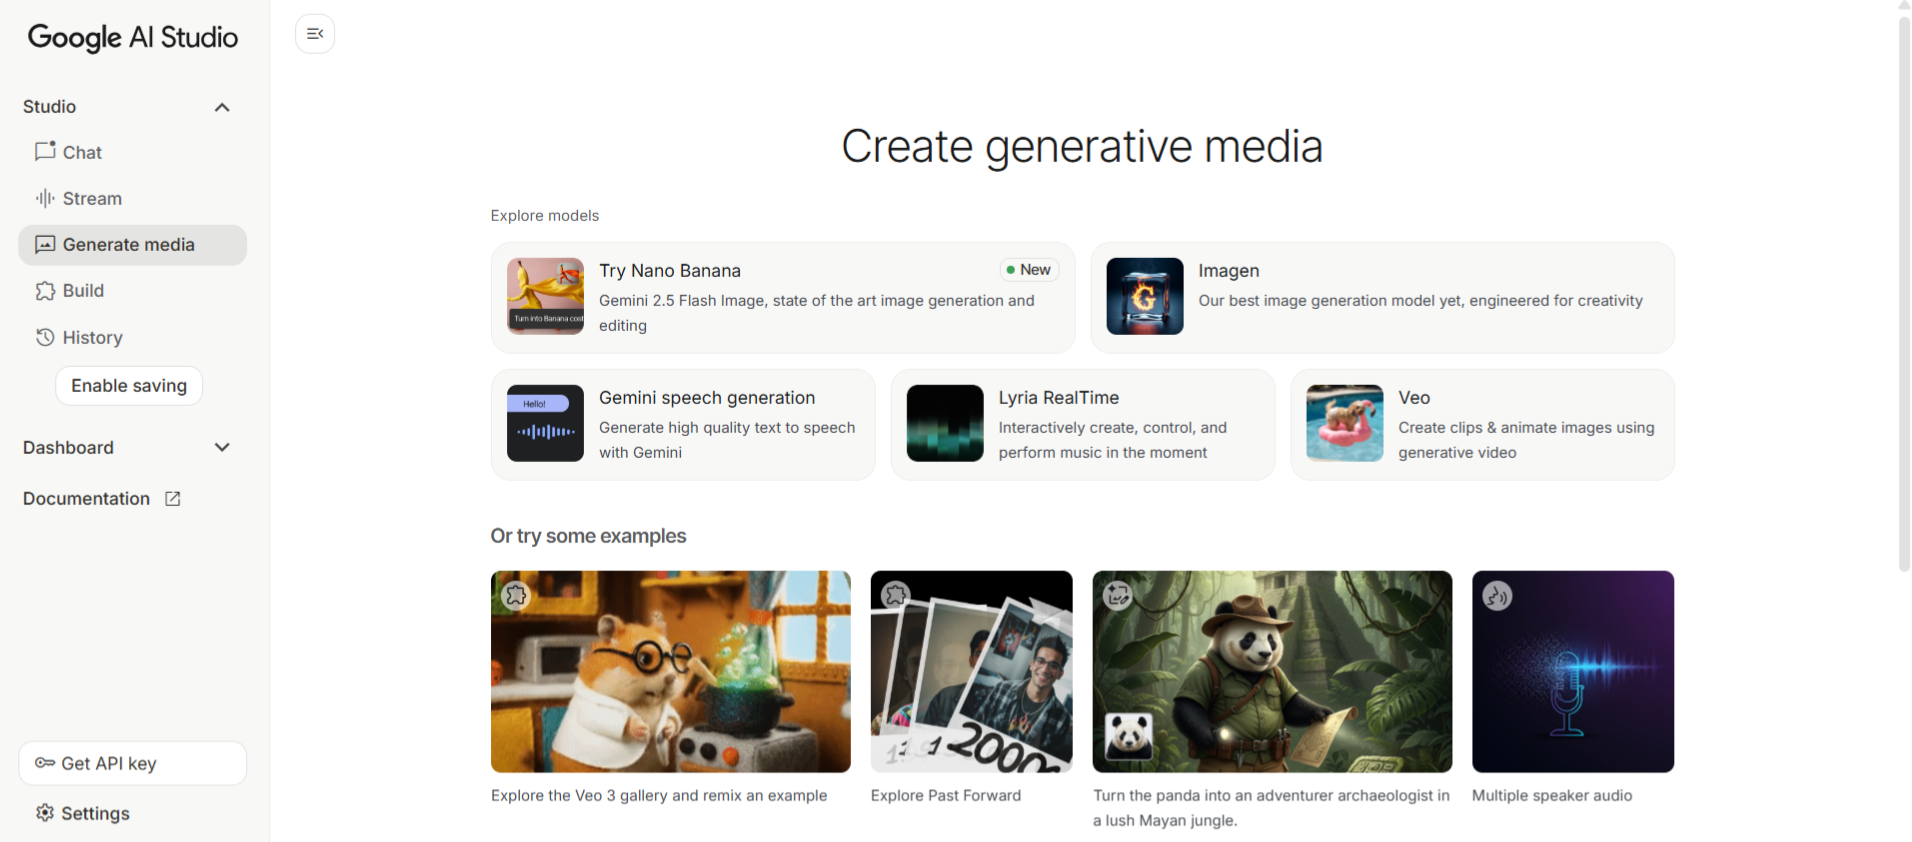Collapse the sidebar with the menu toggle icon

[315, 34]
